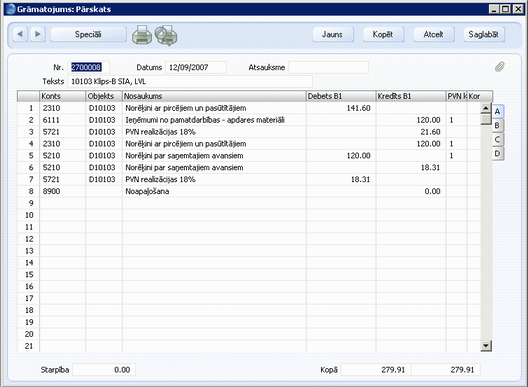Click the Jauns button

coord(333,34)
